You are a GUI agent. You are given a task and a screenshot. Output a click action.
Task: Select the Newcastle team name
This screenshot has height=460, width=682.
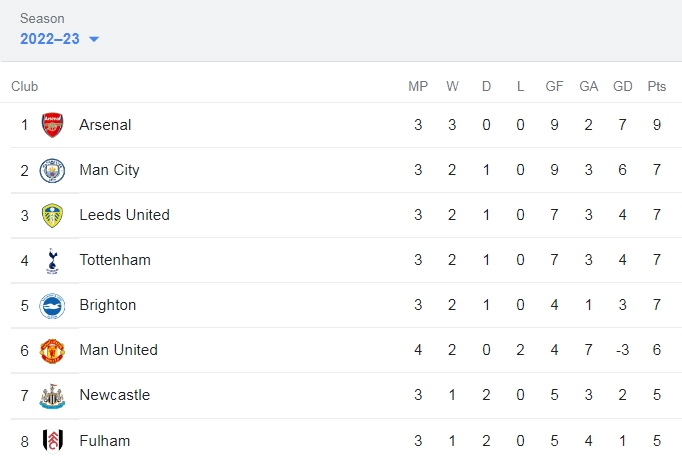[114, 395]
